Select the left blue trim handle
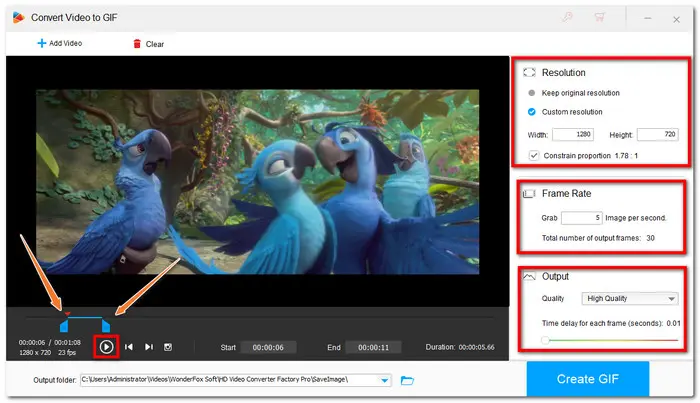Image resolution: width=700 pixels, height=403 pixels. (x=64, y=325)
